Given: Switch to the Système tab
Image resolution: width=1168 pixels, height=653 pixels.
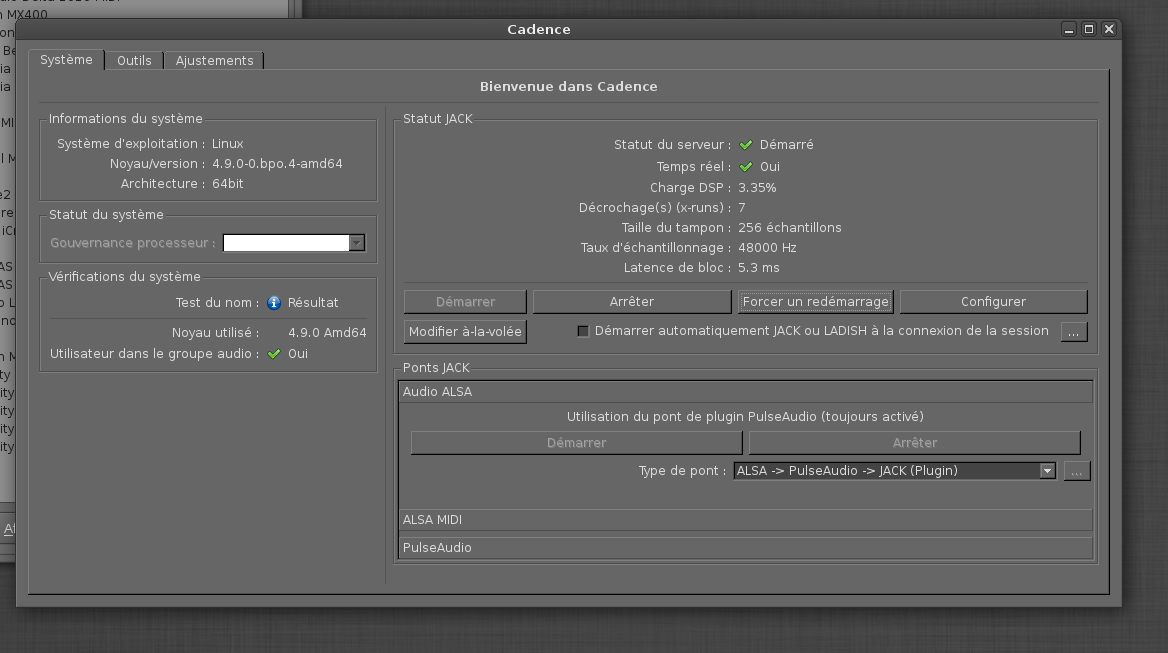Looking at the screenshot, I should 66,60.
